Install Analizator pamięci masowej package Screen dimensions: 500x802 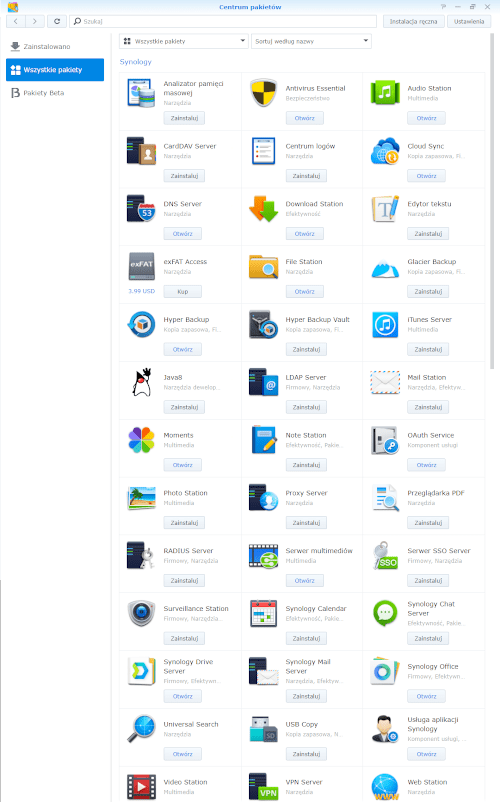click(x=184, y=118)
